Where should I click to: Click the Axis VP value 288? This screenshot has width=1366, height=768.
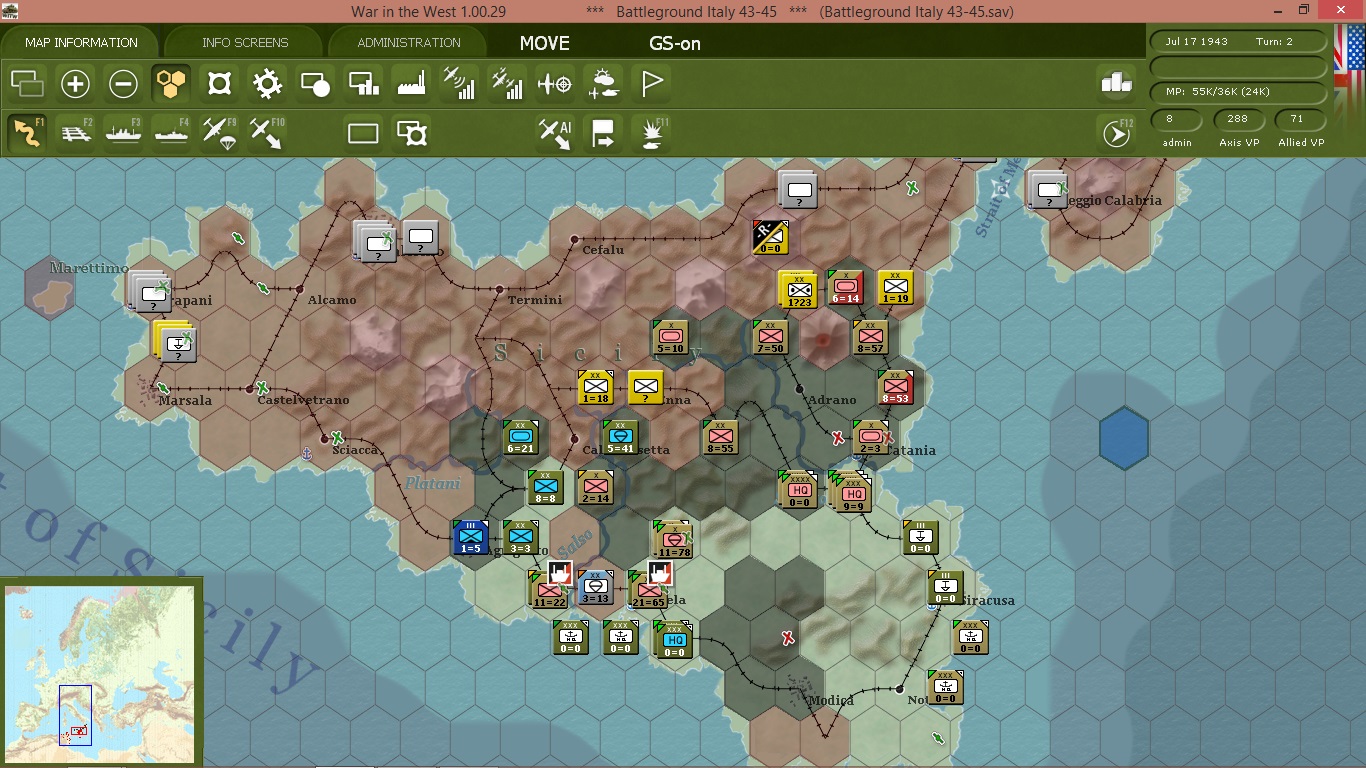[x=1238, y=120]
